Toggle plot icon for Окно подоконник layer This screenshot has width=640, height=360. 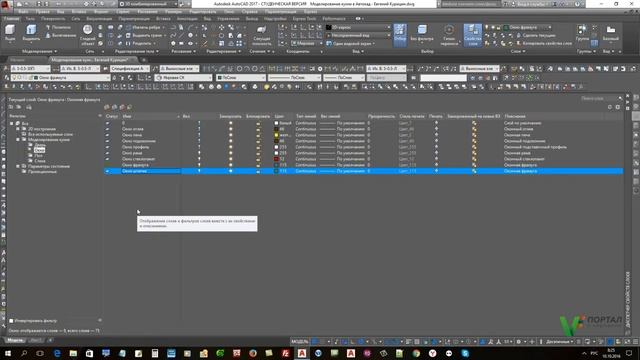(x=436, y=141)
